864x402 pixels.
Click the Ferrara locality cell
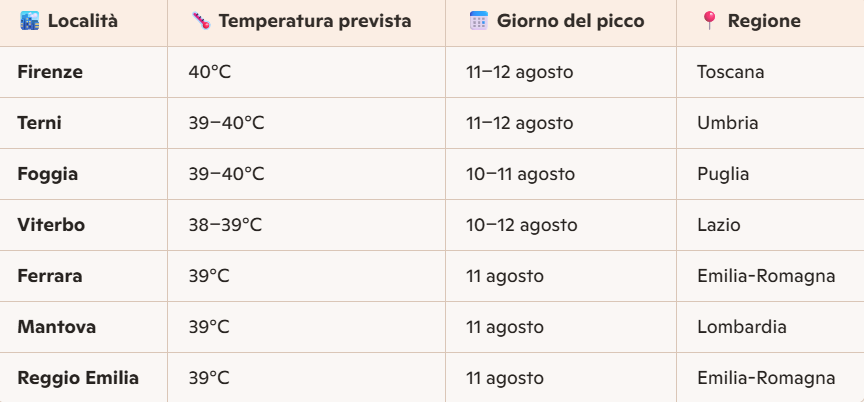tap(50, 276)
